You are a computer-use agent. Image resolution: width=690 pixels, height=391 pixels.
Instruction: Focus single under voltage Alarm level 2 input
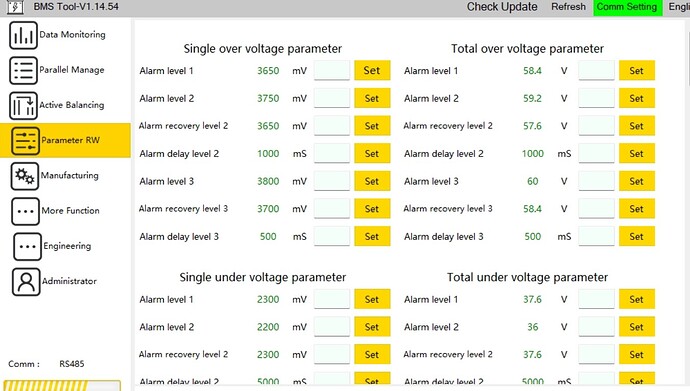332,327
